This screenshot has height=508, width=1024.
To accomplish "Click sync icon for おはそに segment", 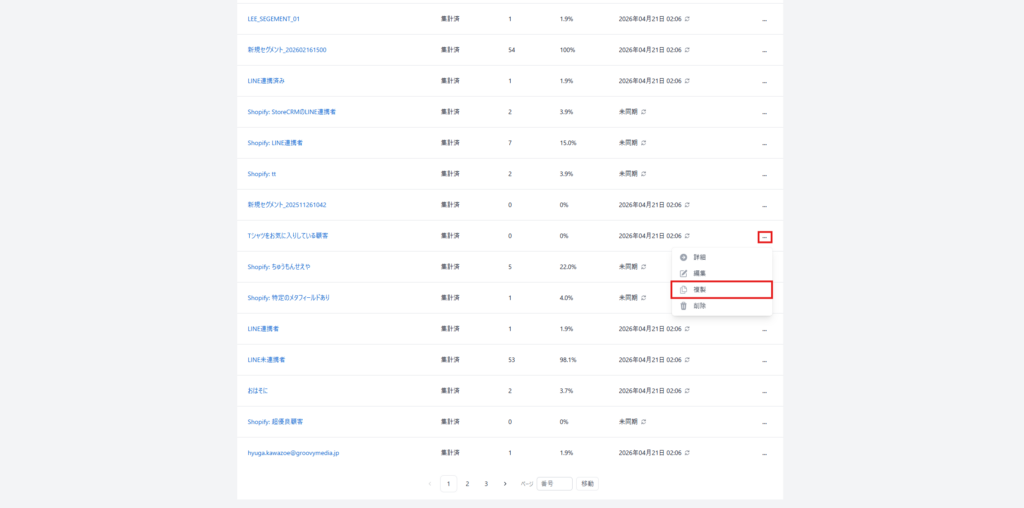I will coord(687,390).
